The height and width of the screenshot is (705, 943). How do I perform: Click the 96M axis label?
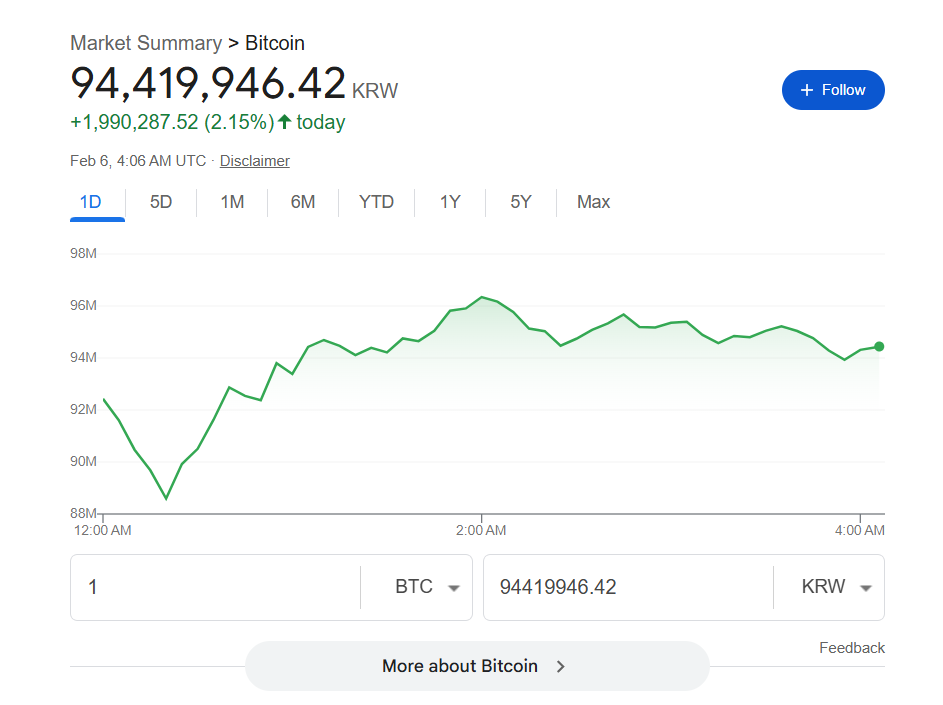pyautogui.click(x=83, y=306)
